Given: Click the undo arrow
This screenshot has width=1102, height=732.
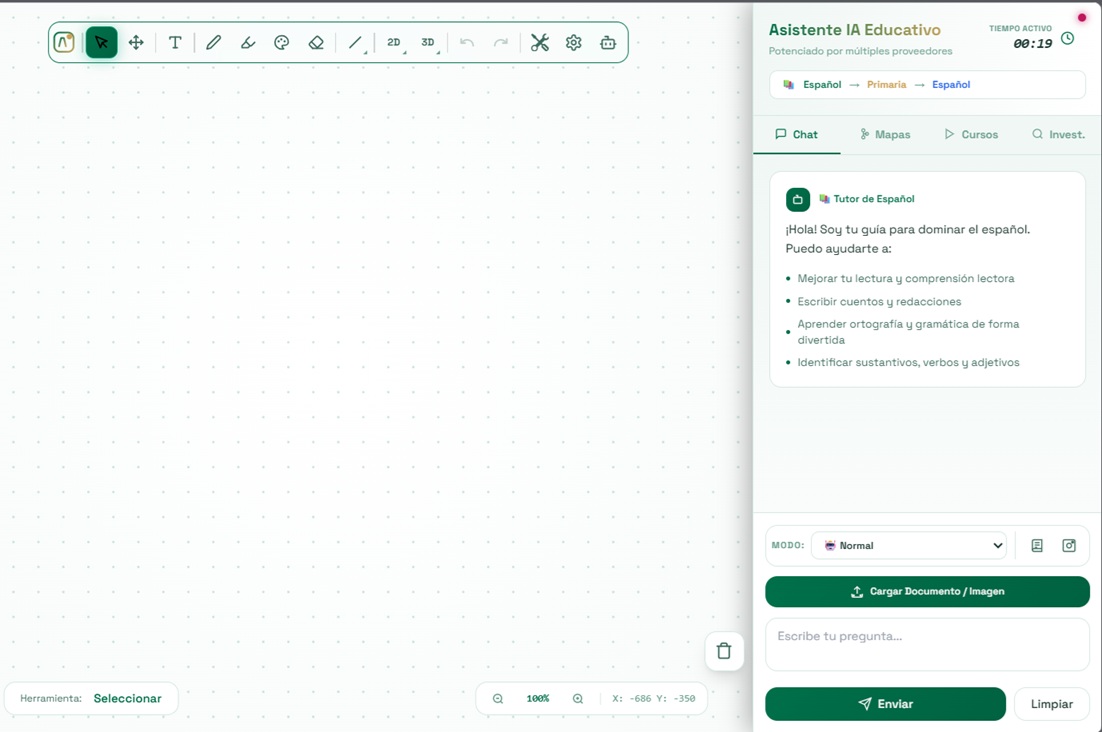Looking at the screenshot, I should tap(467, 42).
